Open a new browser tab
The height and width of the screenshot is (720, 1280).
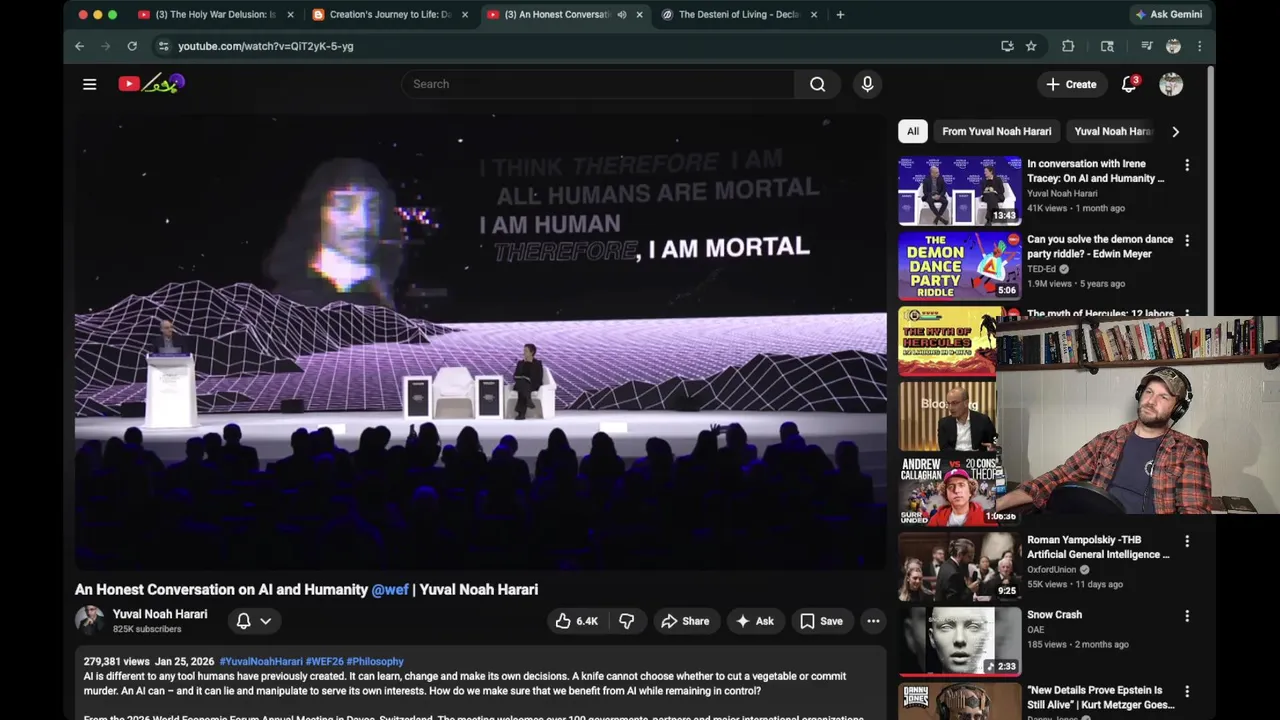[840, 15]
